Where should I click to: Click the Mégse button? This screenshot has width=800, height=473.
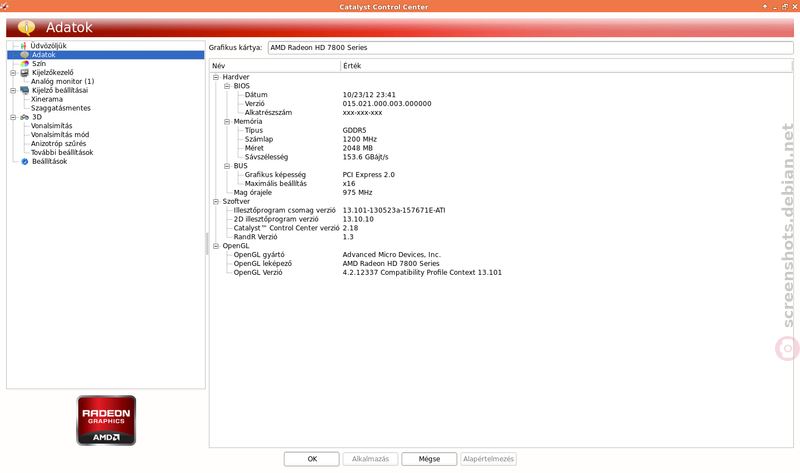[x=429, y=459]
